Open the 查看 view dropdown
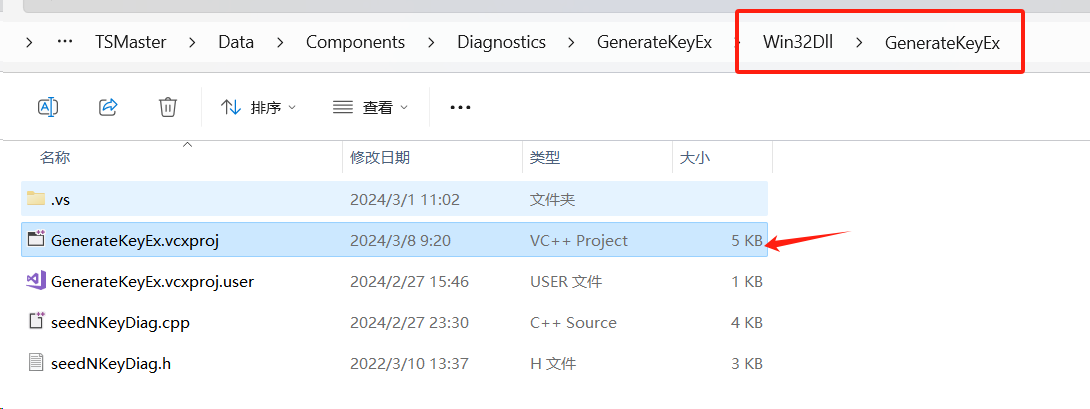Viewport: 1090px width, 409px height. (370, 107)
